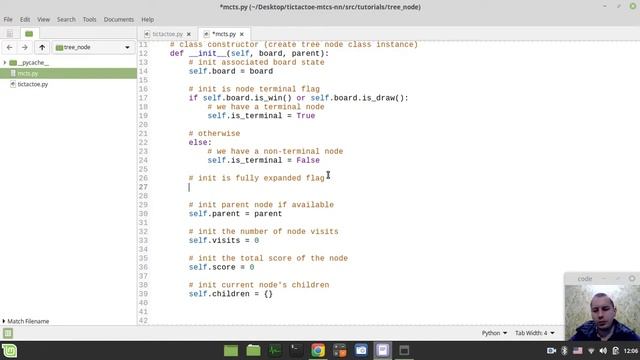Viewport: 640px width, 360px height.
Task: Open keyboard layout US flag indicator
Action: pos(578,351)
